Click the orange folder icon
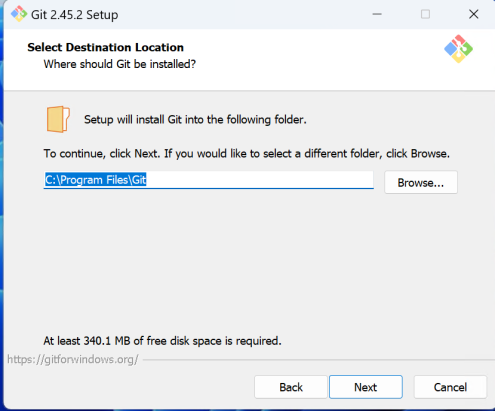The width and height of the screenshot is (495, 411). coord(58,119)
